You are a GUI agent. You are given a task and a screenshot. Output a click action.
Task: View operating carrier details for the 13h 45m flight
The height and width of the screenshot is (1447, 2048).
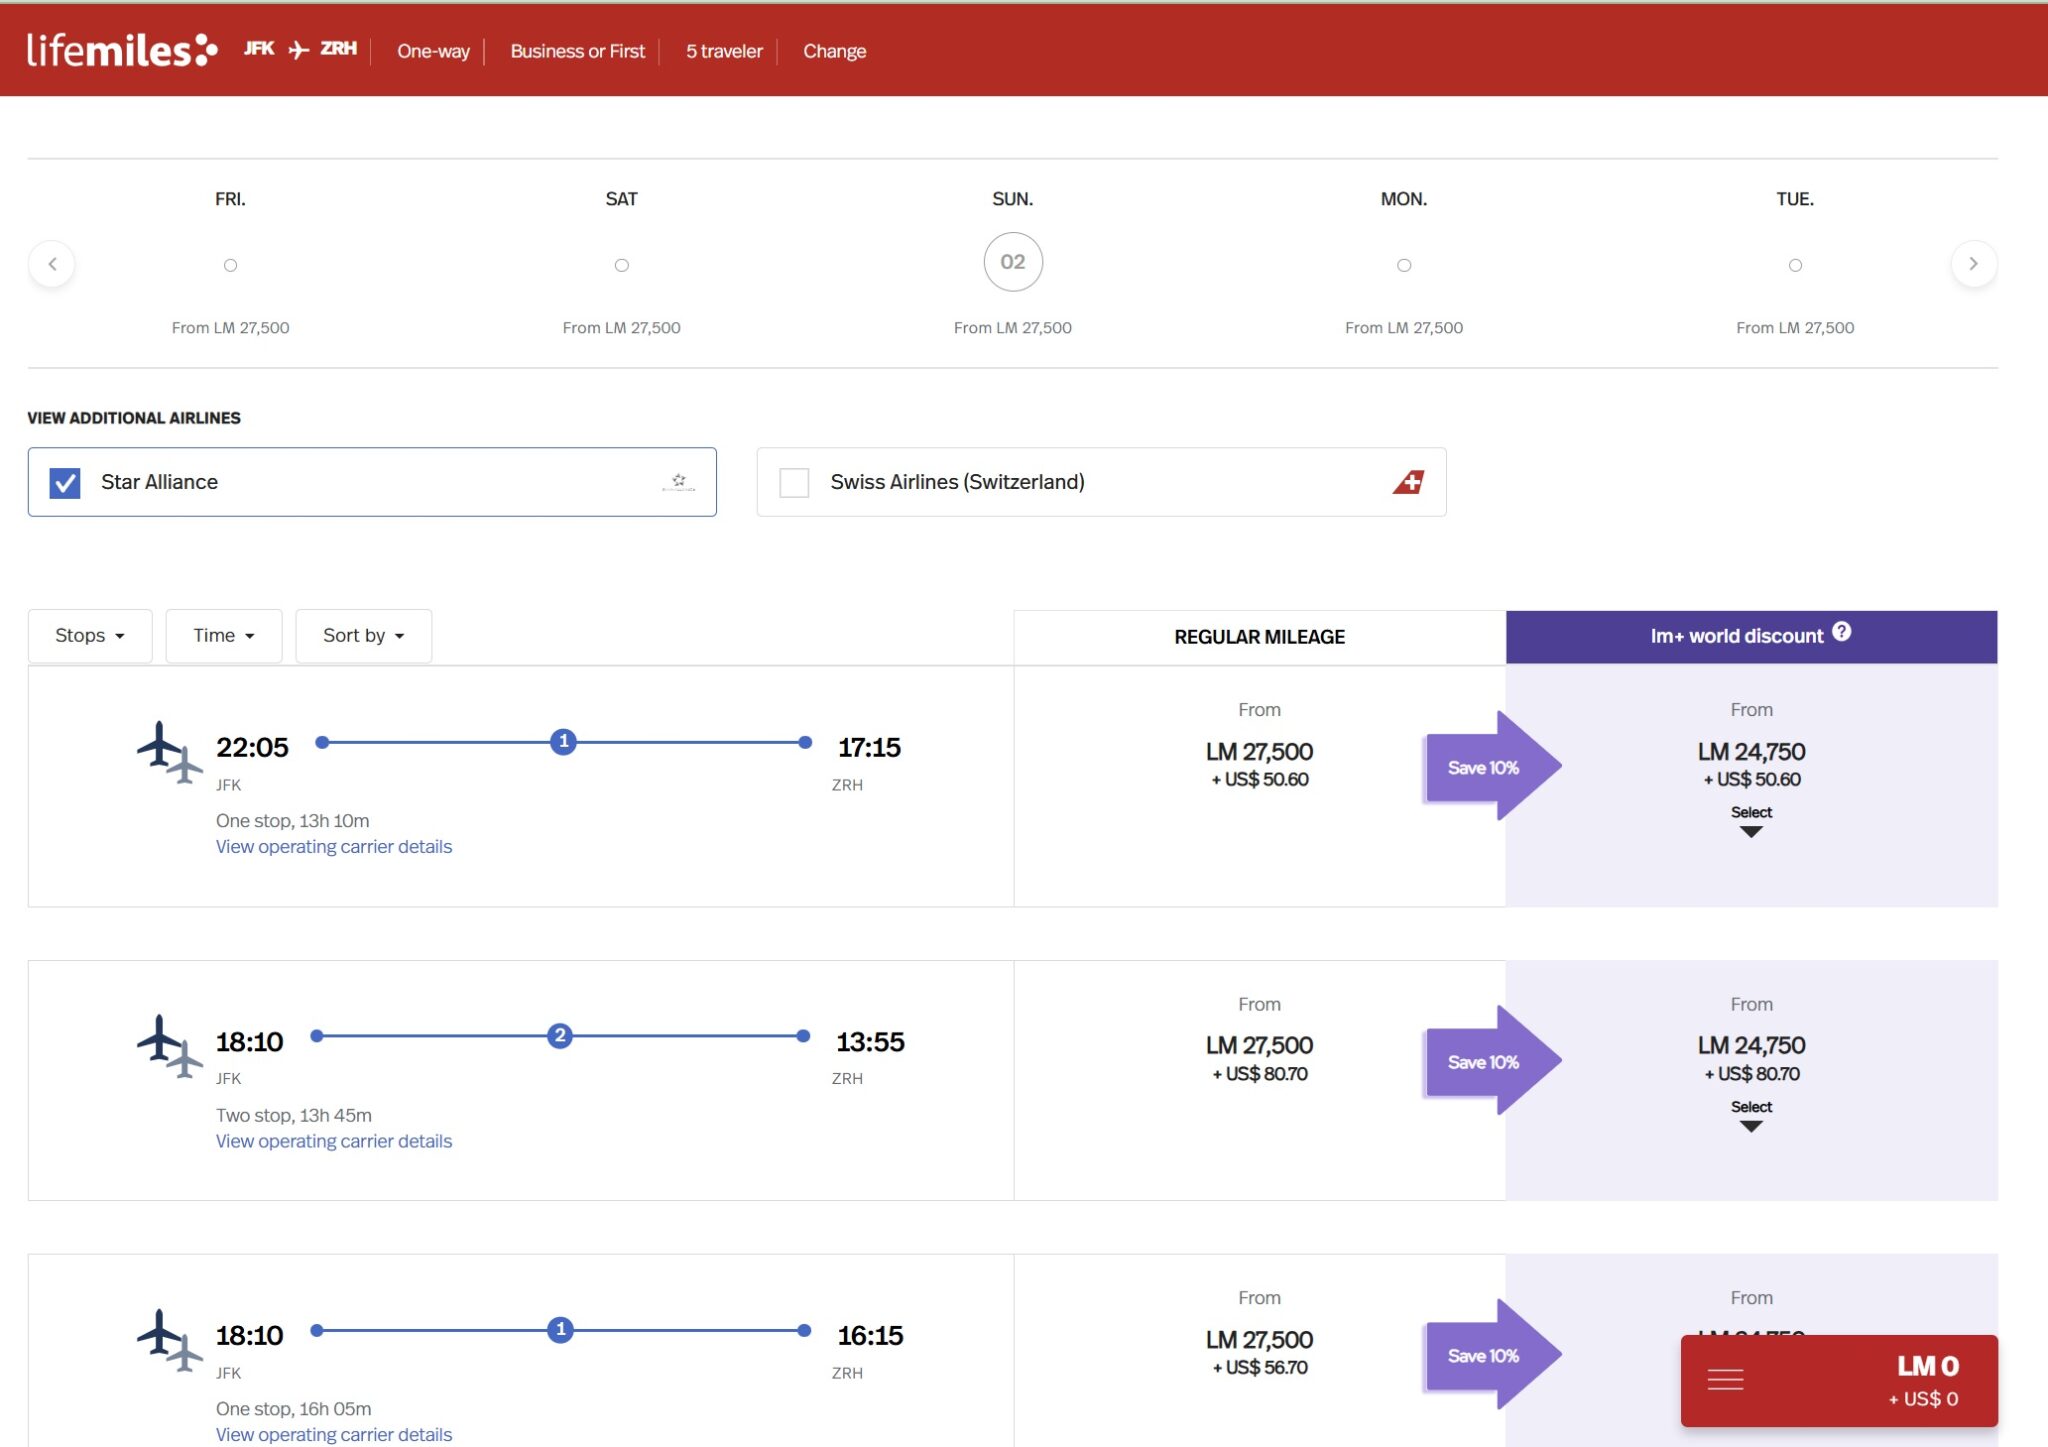[x=333, y=1141]
